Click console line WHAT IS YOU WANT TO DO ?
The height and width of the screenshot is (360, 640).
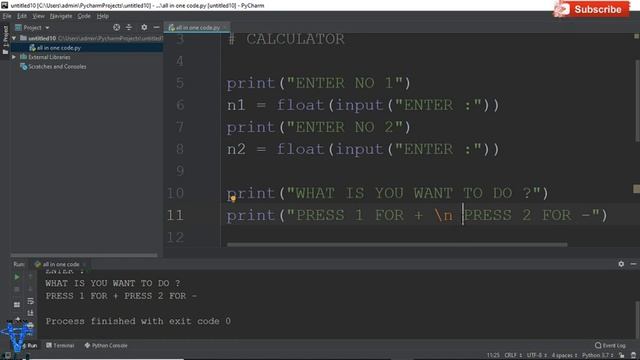coord(113,283)
